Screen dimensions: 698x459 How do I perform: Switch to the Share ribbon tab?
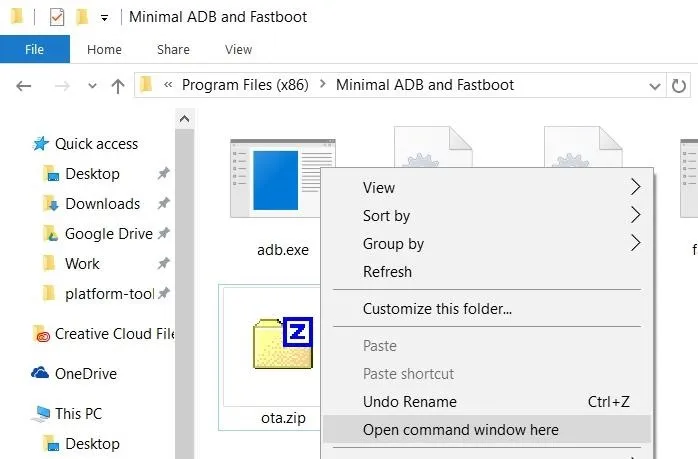point(173,49)
